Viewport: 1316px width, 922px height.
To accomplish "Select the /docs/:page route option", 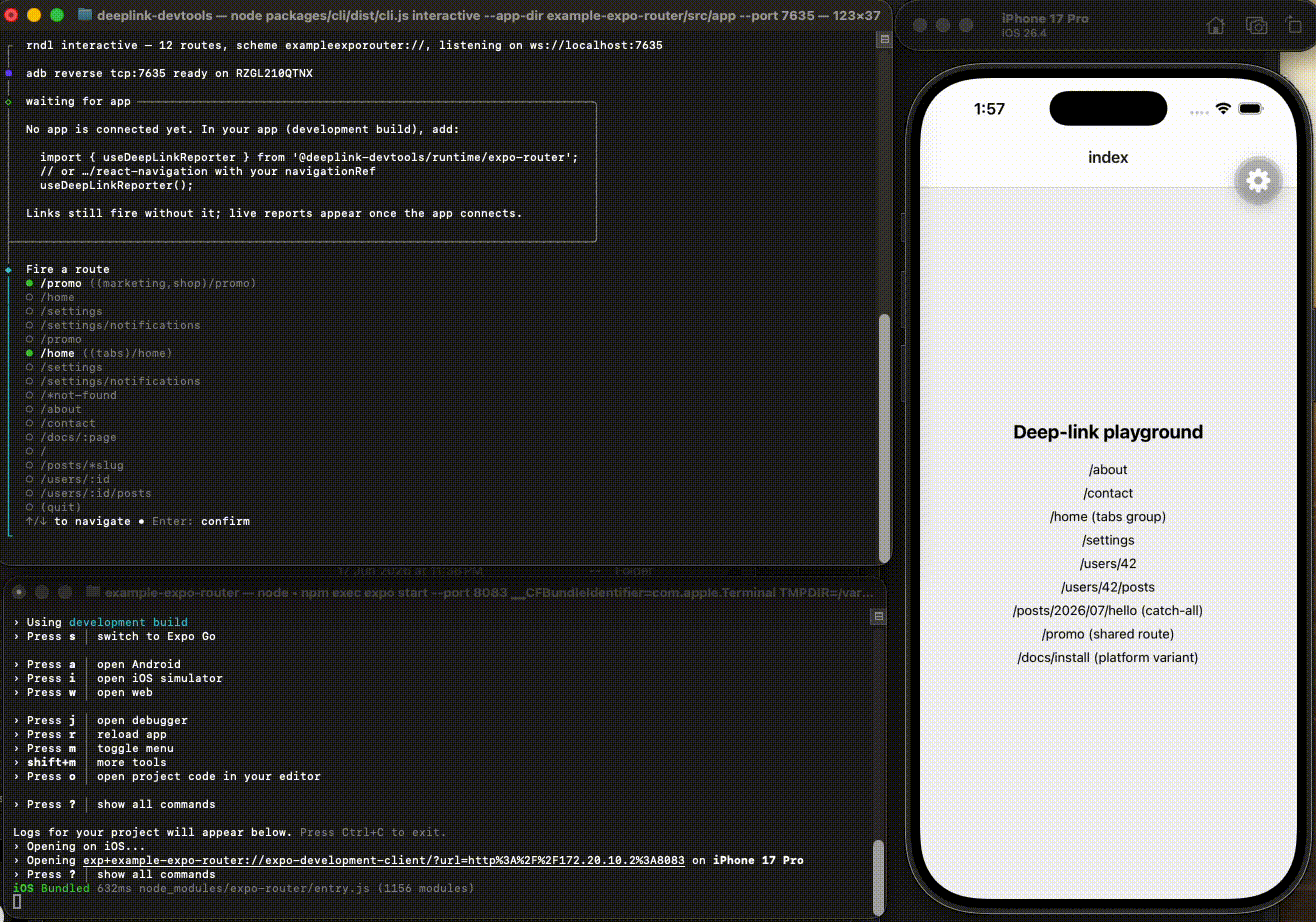I will tap(71, 437).
